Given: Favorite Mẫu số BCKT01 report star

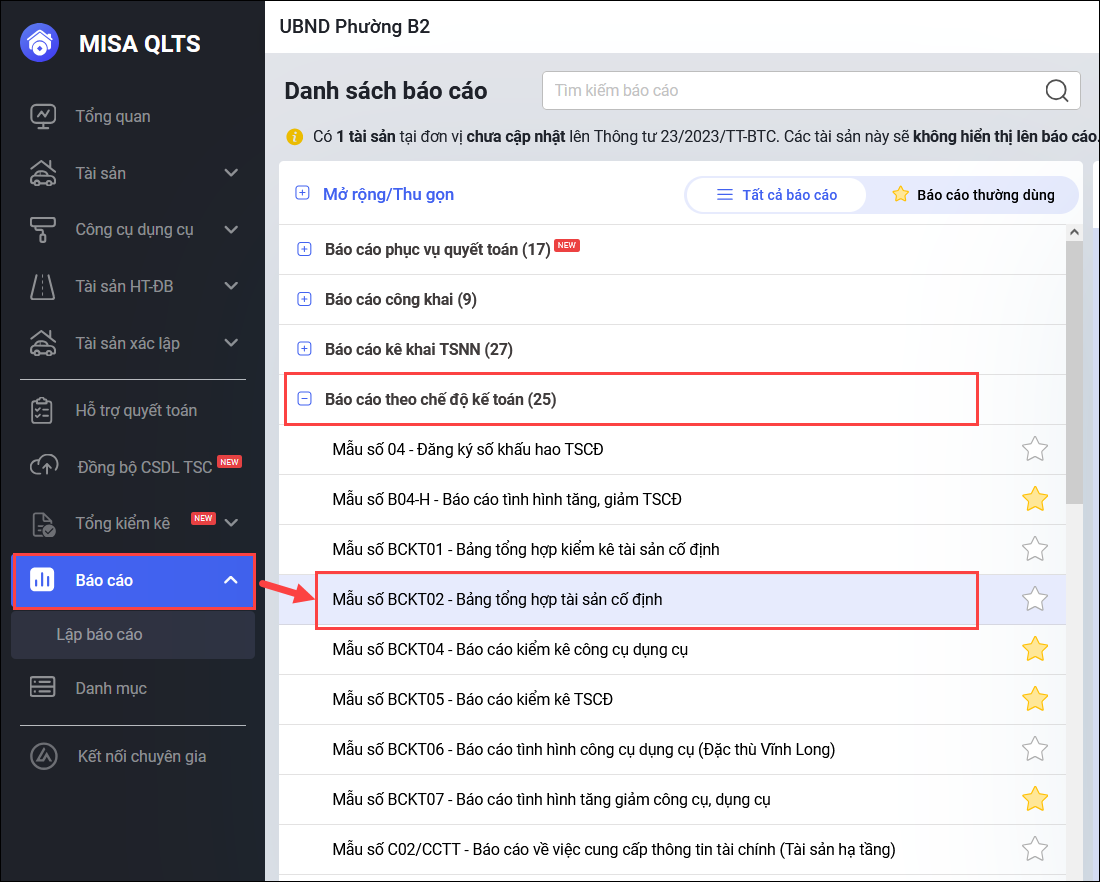Looking at the screenshot, I should point(1035,549).
